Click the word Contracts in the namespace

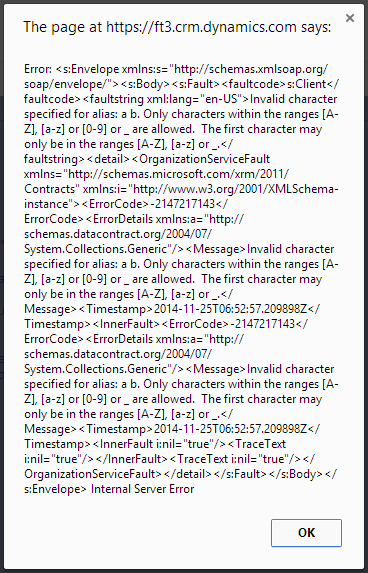tap(52, 189)
